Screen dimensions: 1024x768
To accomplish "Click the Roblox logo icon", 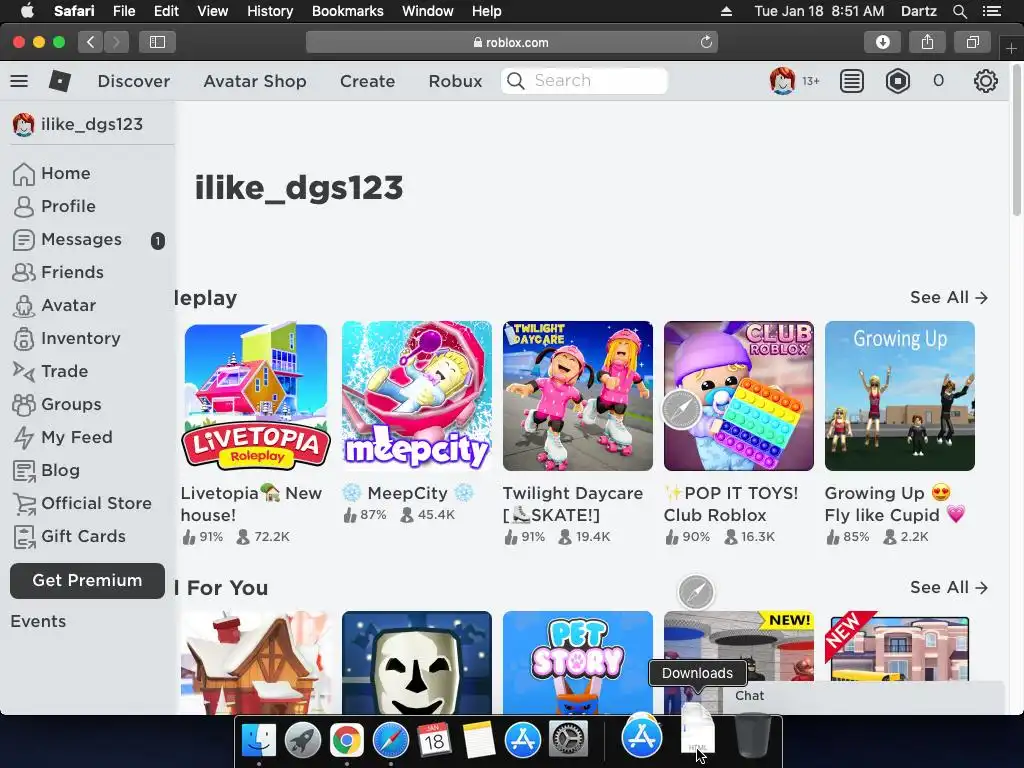I will [60, 81].
